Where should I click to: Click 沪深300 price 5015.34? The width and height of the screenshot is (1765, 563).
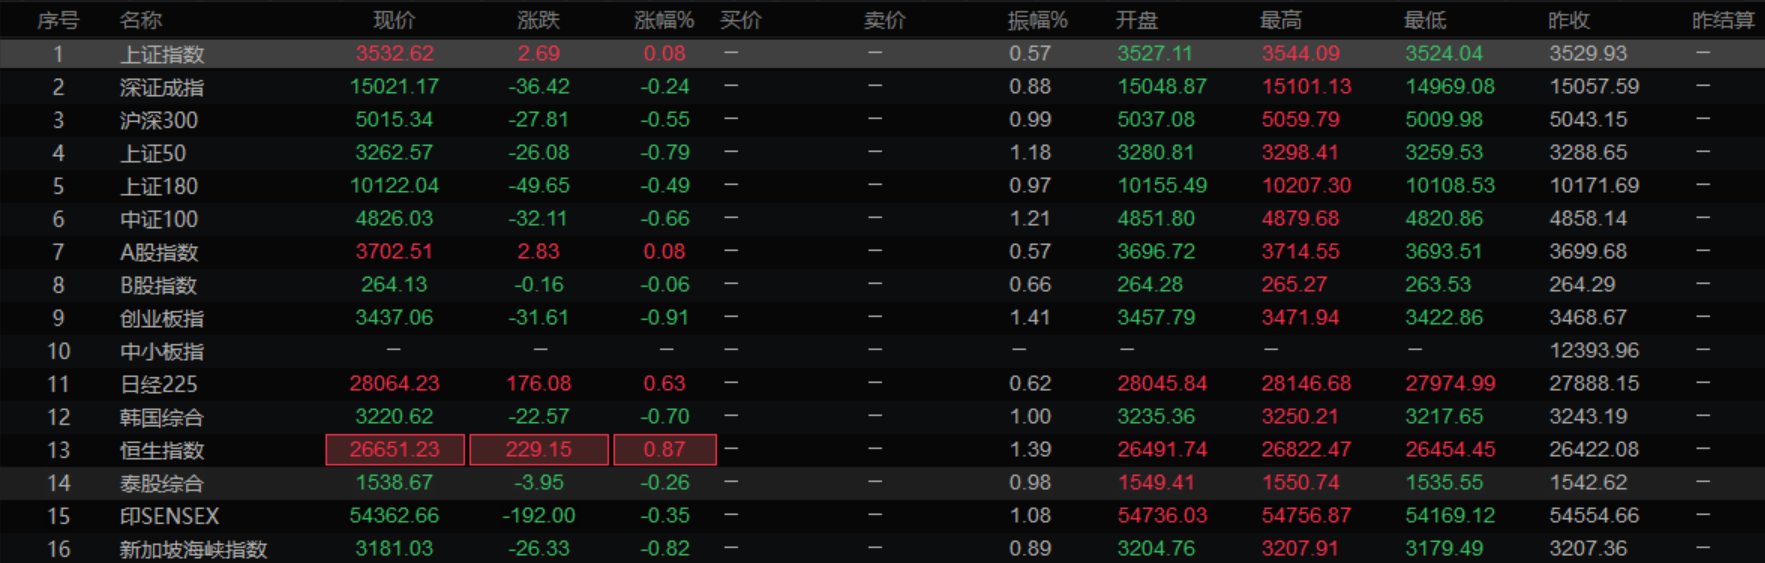(x=394, y=119)
